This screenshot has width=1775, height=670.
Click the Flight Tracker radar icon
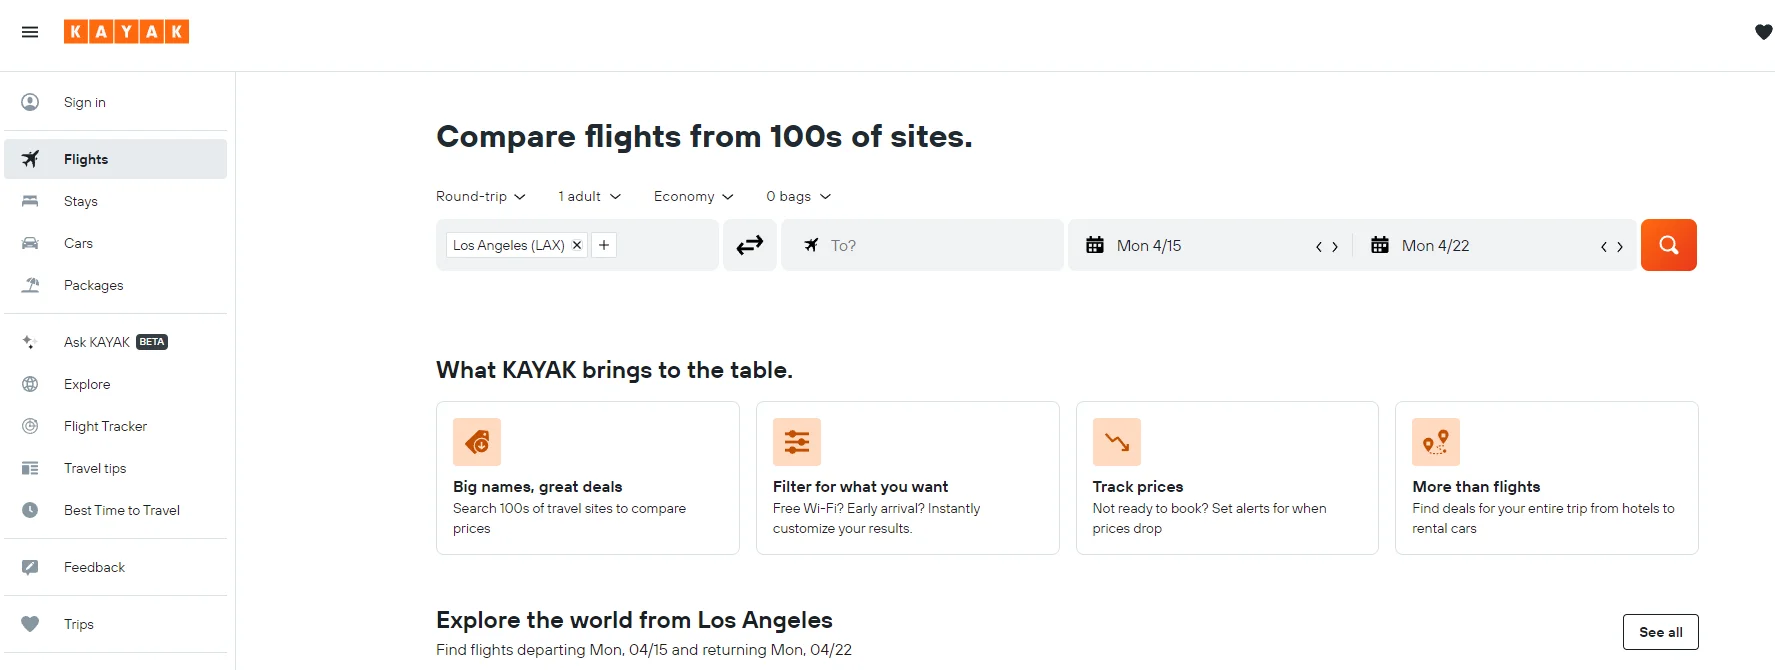30,426
